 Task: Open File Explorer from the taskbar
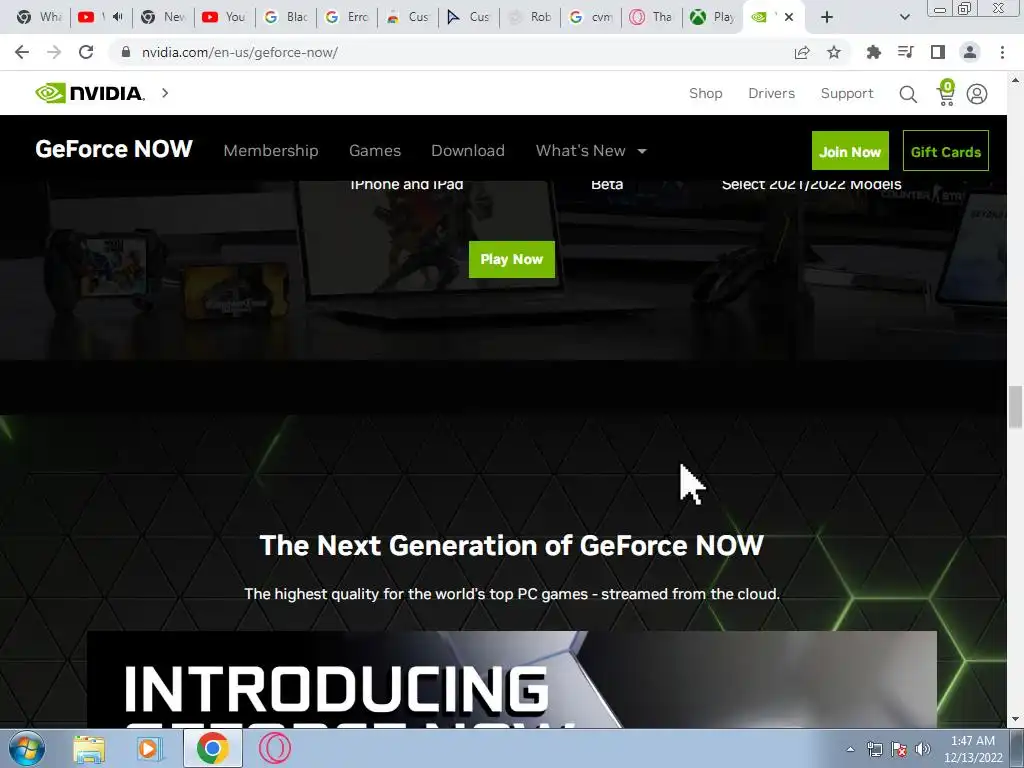click(89, 748)
